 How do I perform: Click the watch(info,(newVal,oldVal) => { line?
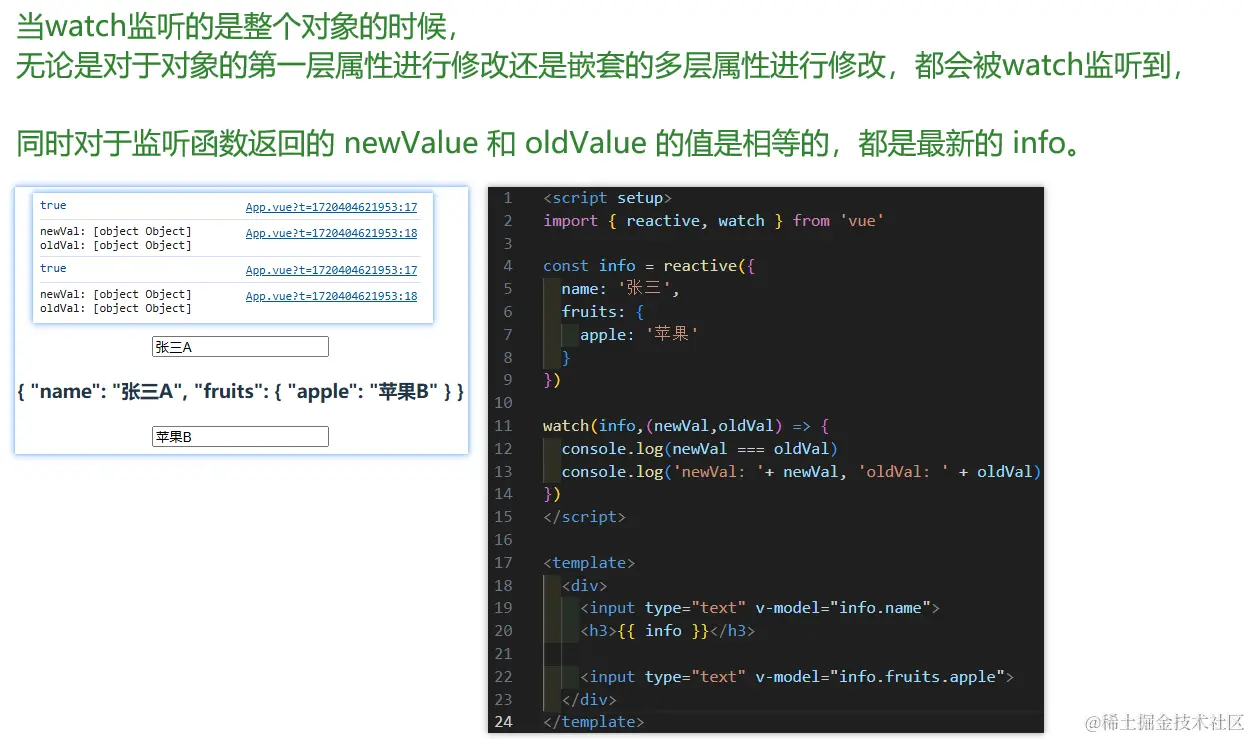[x=686, y=426]
